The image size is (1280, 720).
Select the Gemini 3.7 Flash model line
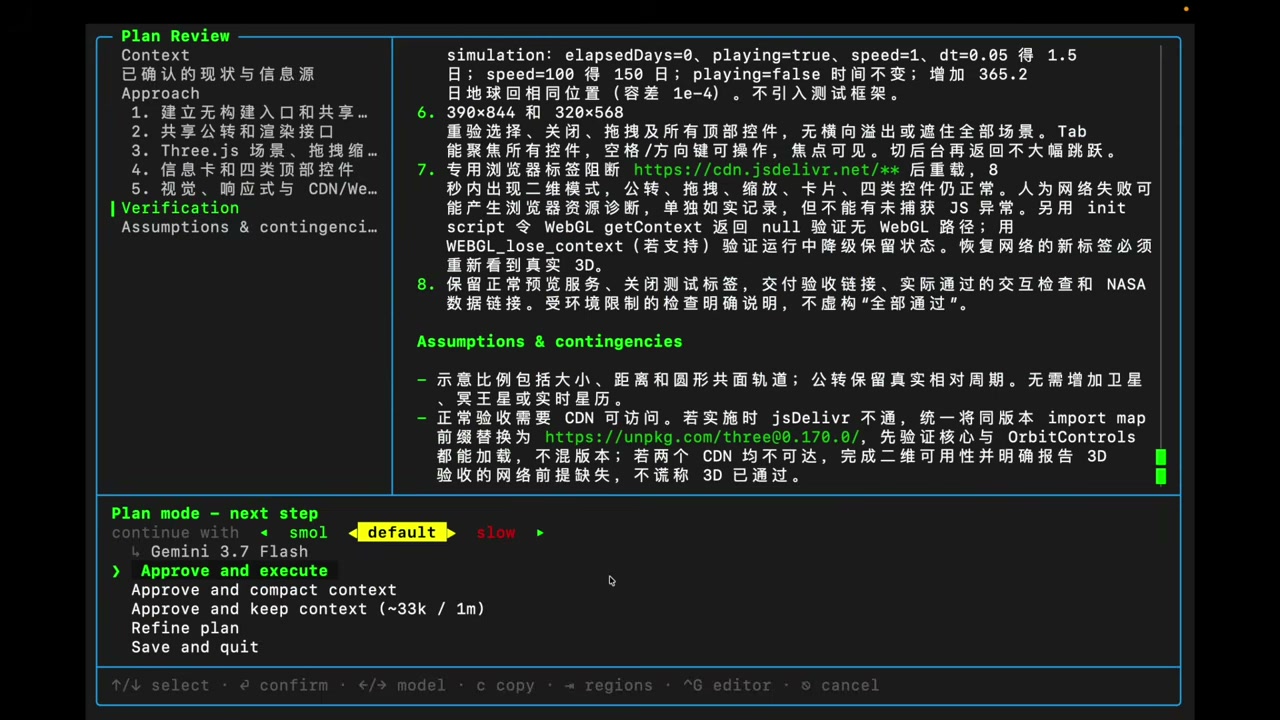click(229, 552)
